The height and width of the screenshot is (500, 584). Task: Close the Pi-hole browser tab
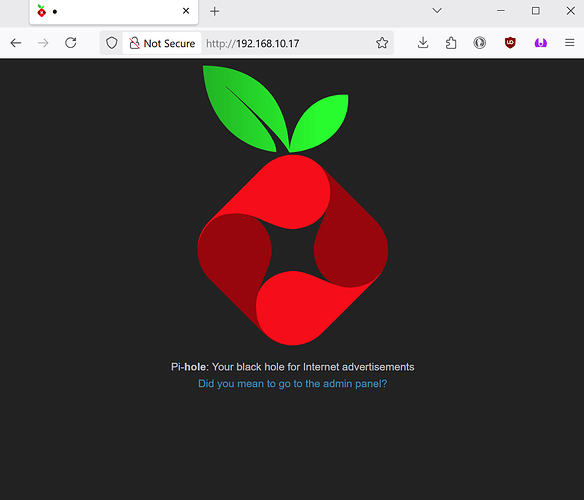(186, 11)
